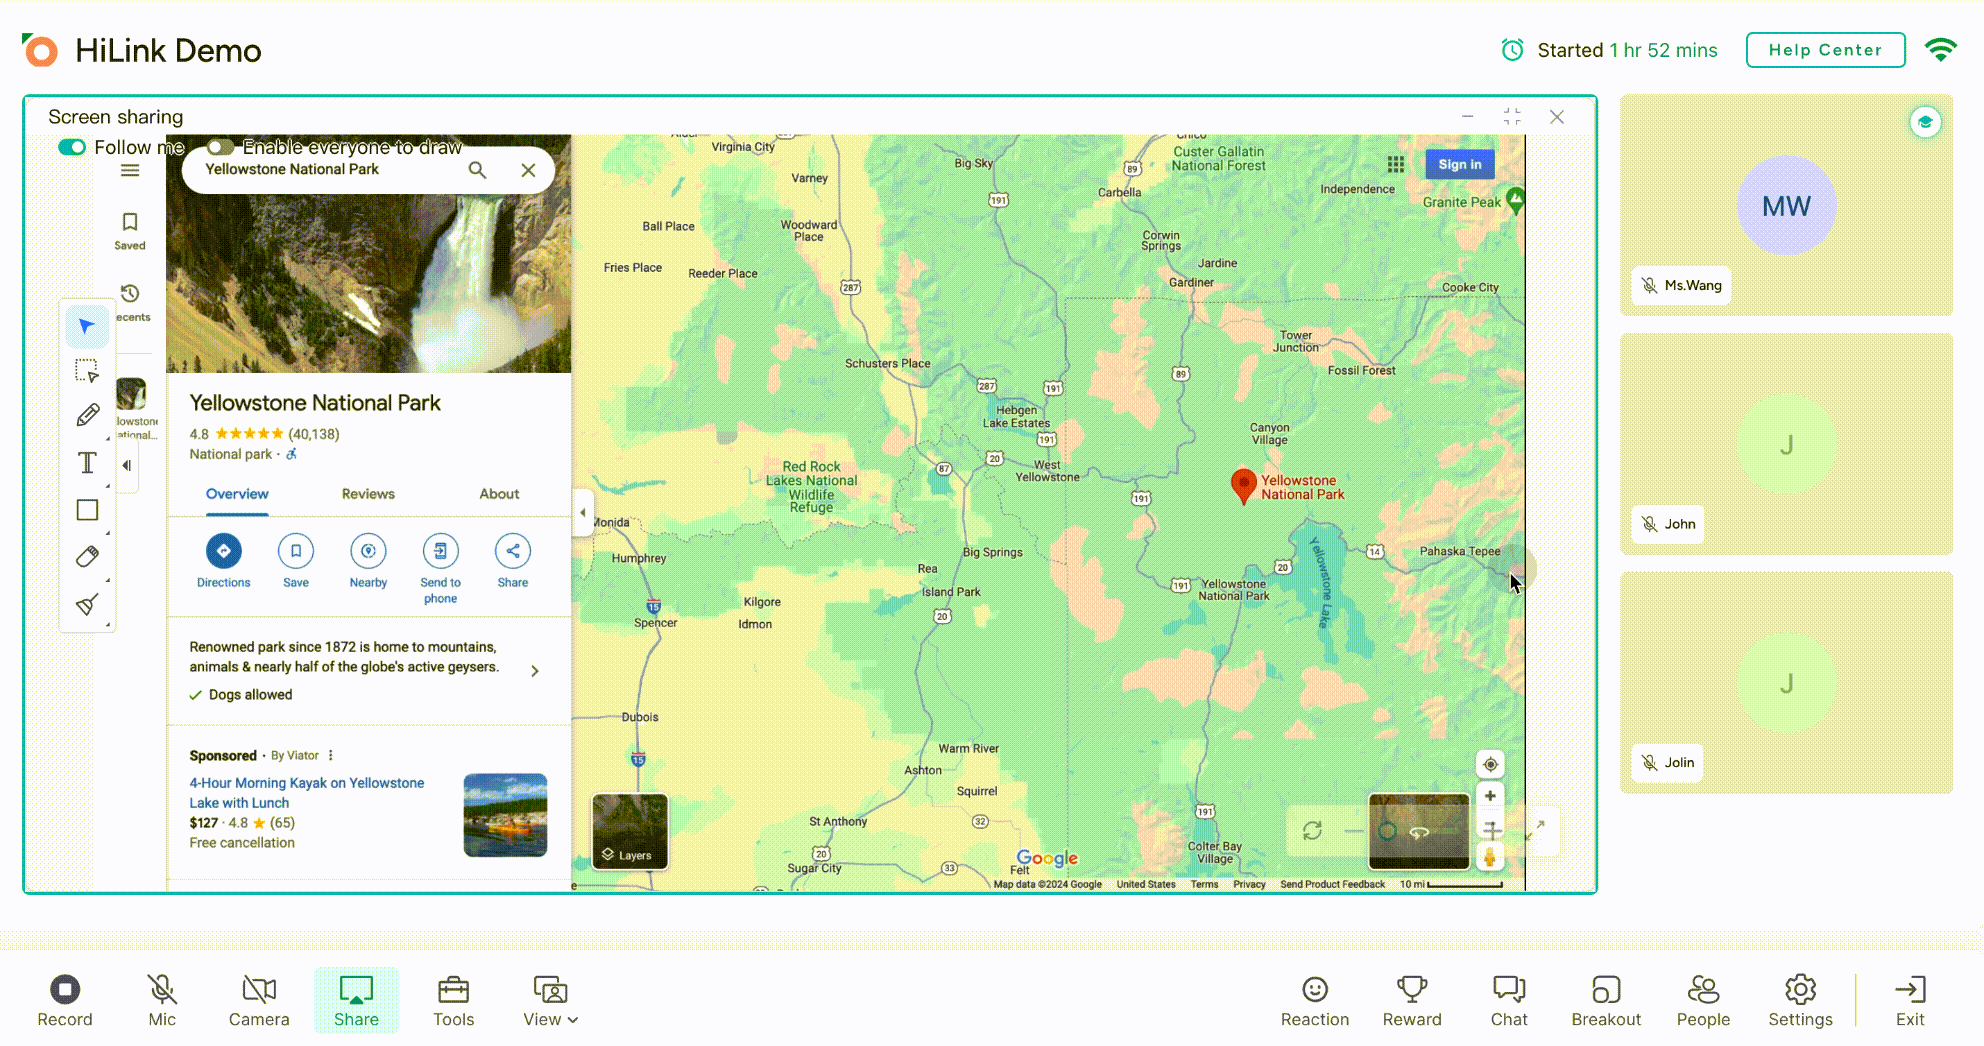Switch to the Reviews tab

[367, 494]
